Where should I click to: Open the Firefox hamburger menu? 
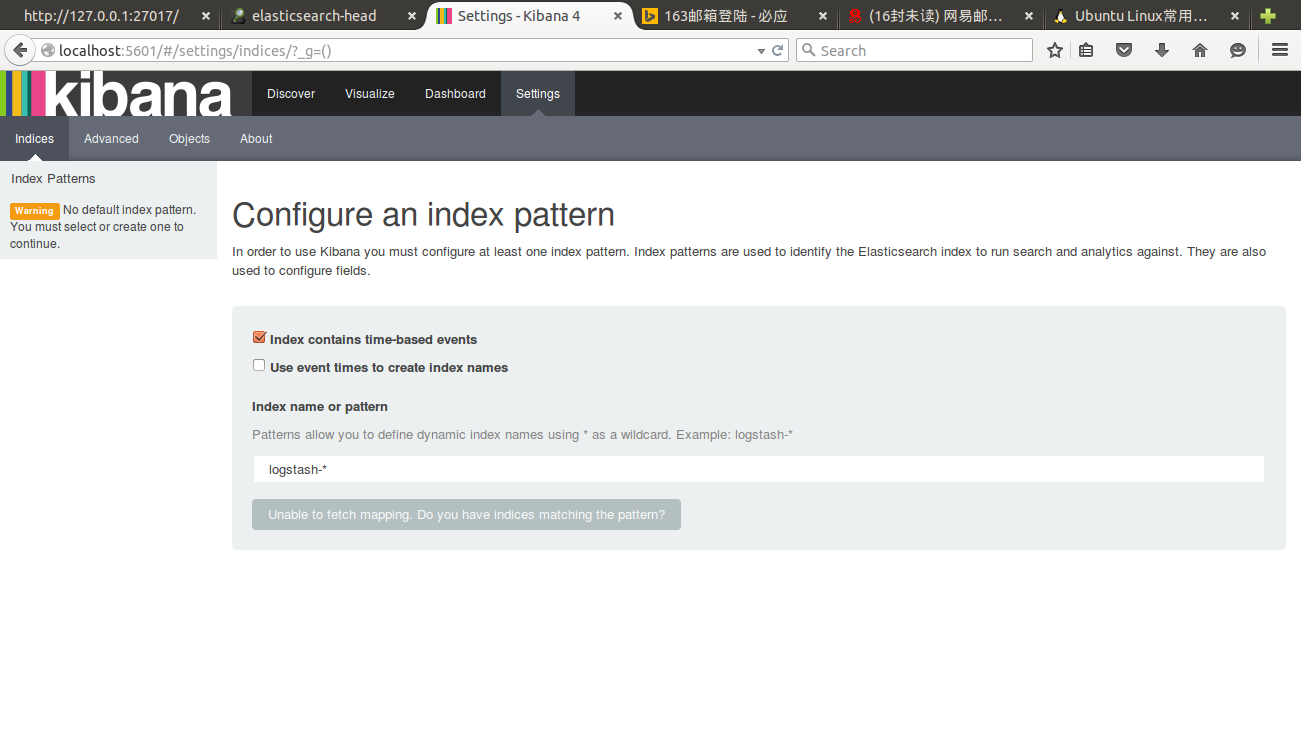1280,50
